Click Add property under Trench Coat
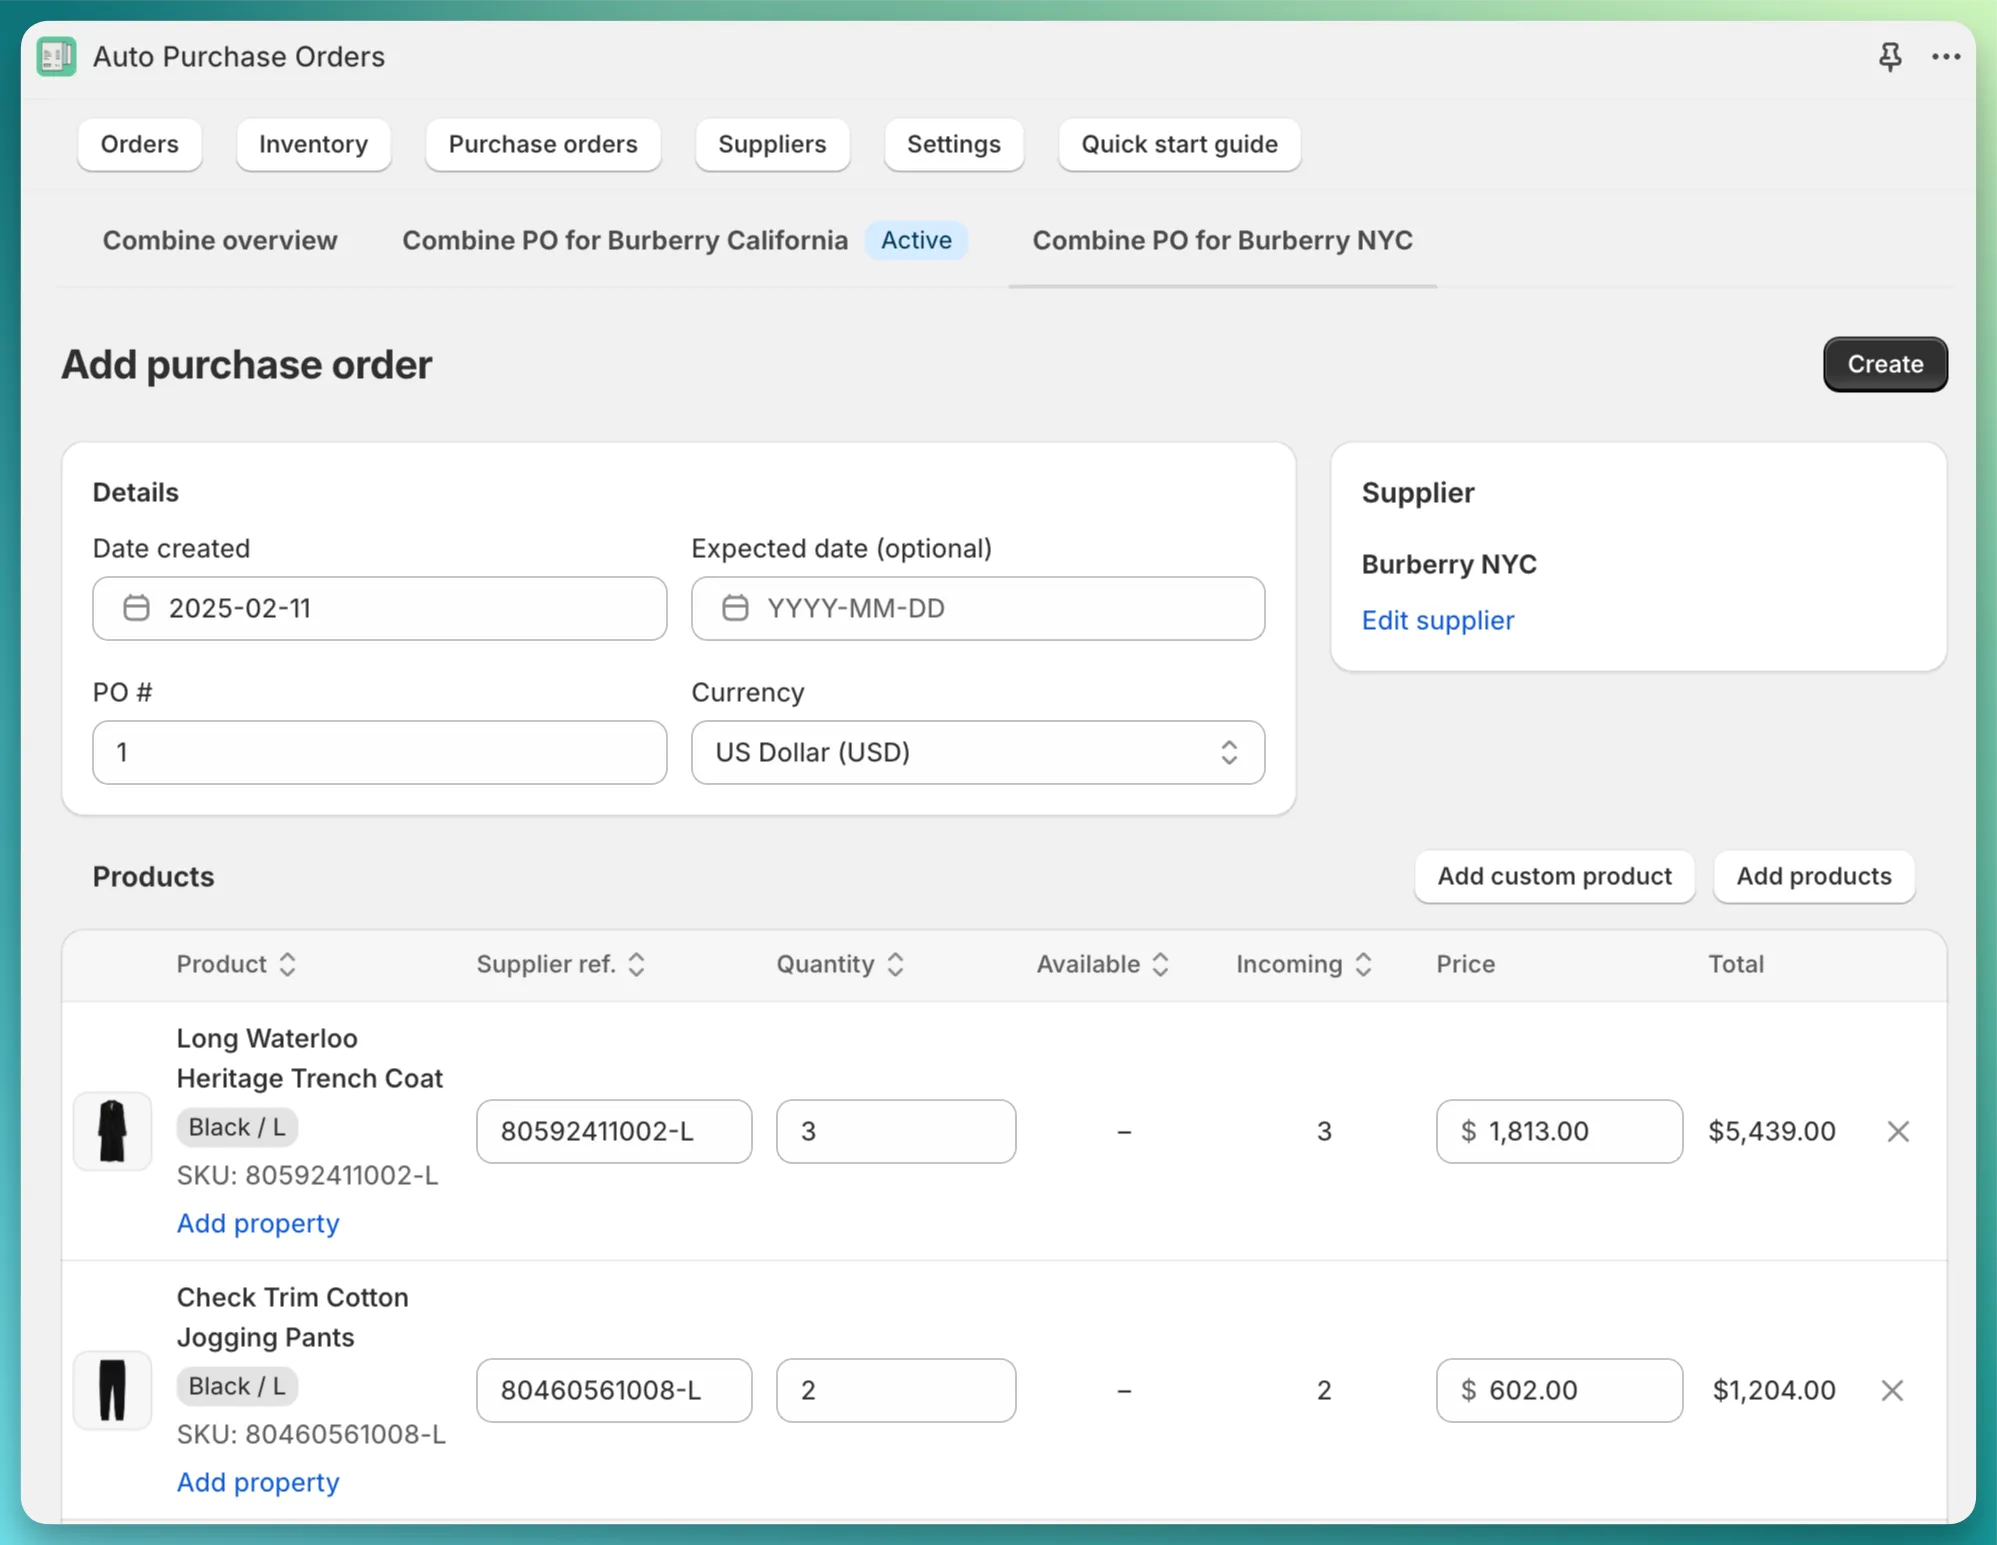The image size is (1997, 1545). (x=258, y=1223)
